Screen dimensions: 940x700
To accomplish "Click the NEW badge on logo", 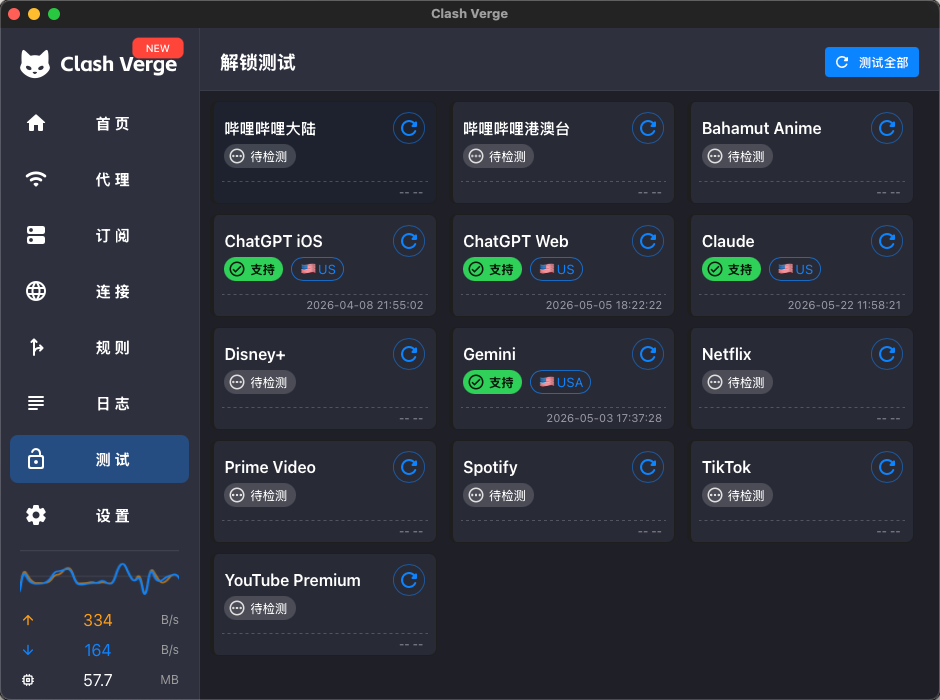I will 158,48.
